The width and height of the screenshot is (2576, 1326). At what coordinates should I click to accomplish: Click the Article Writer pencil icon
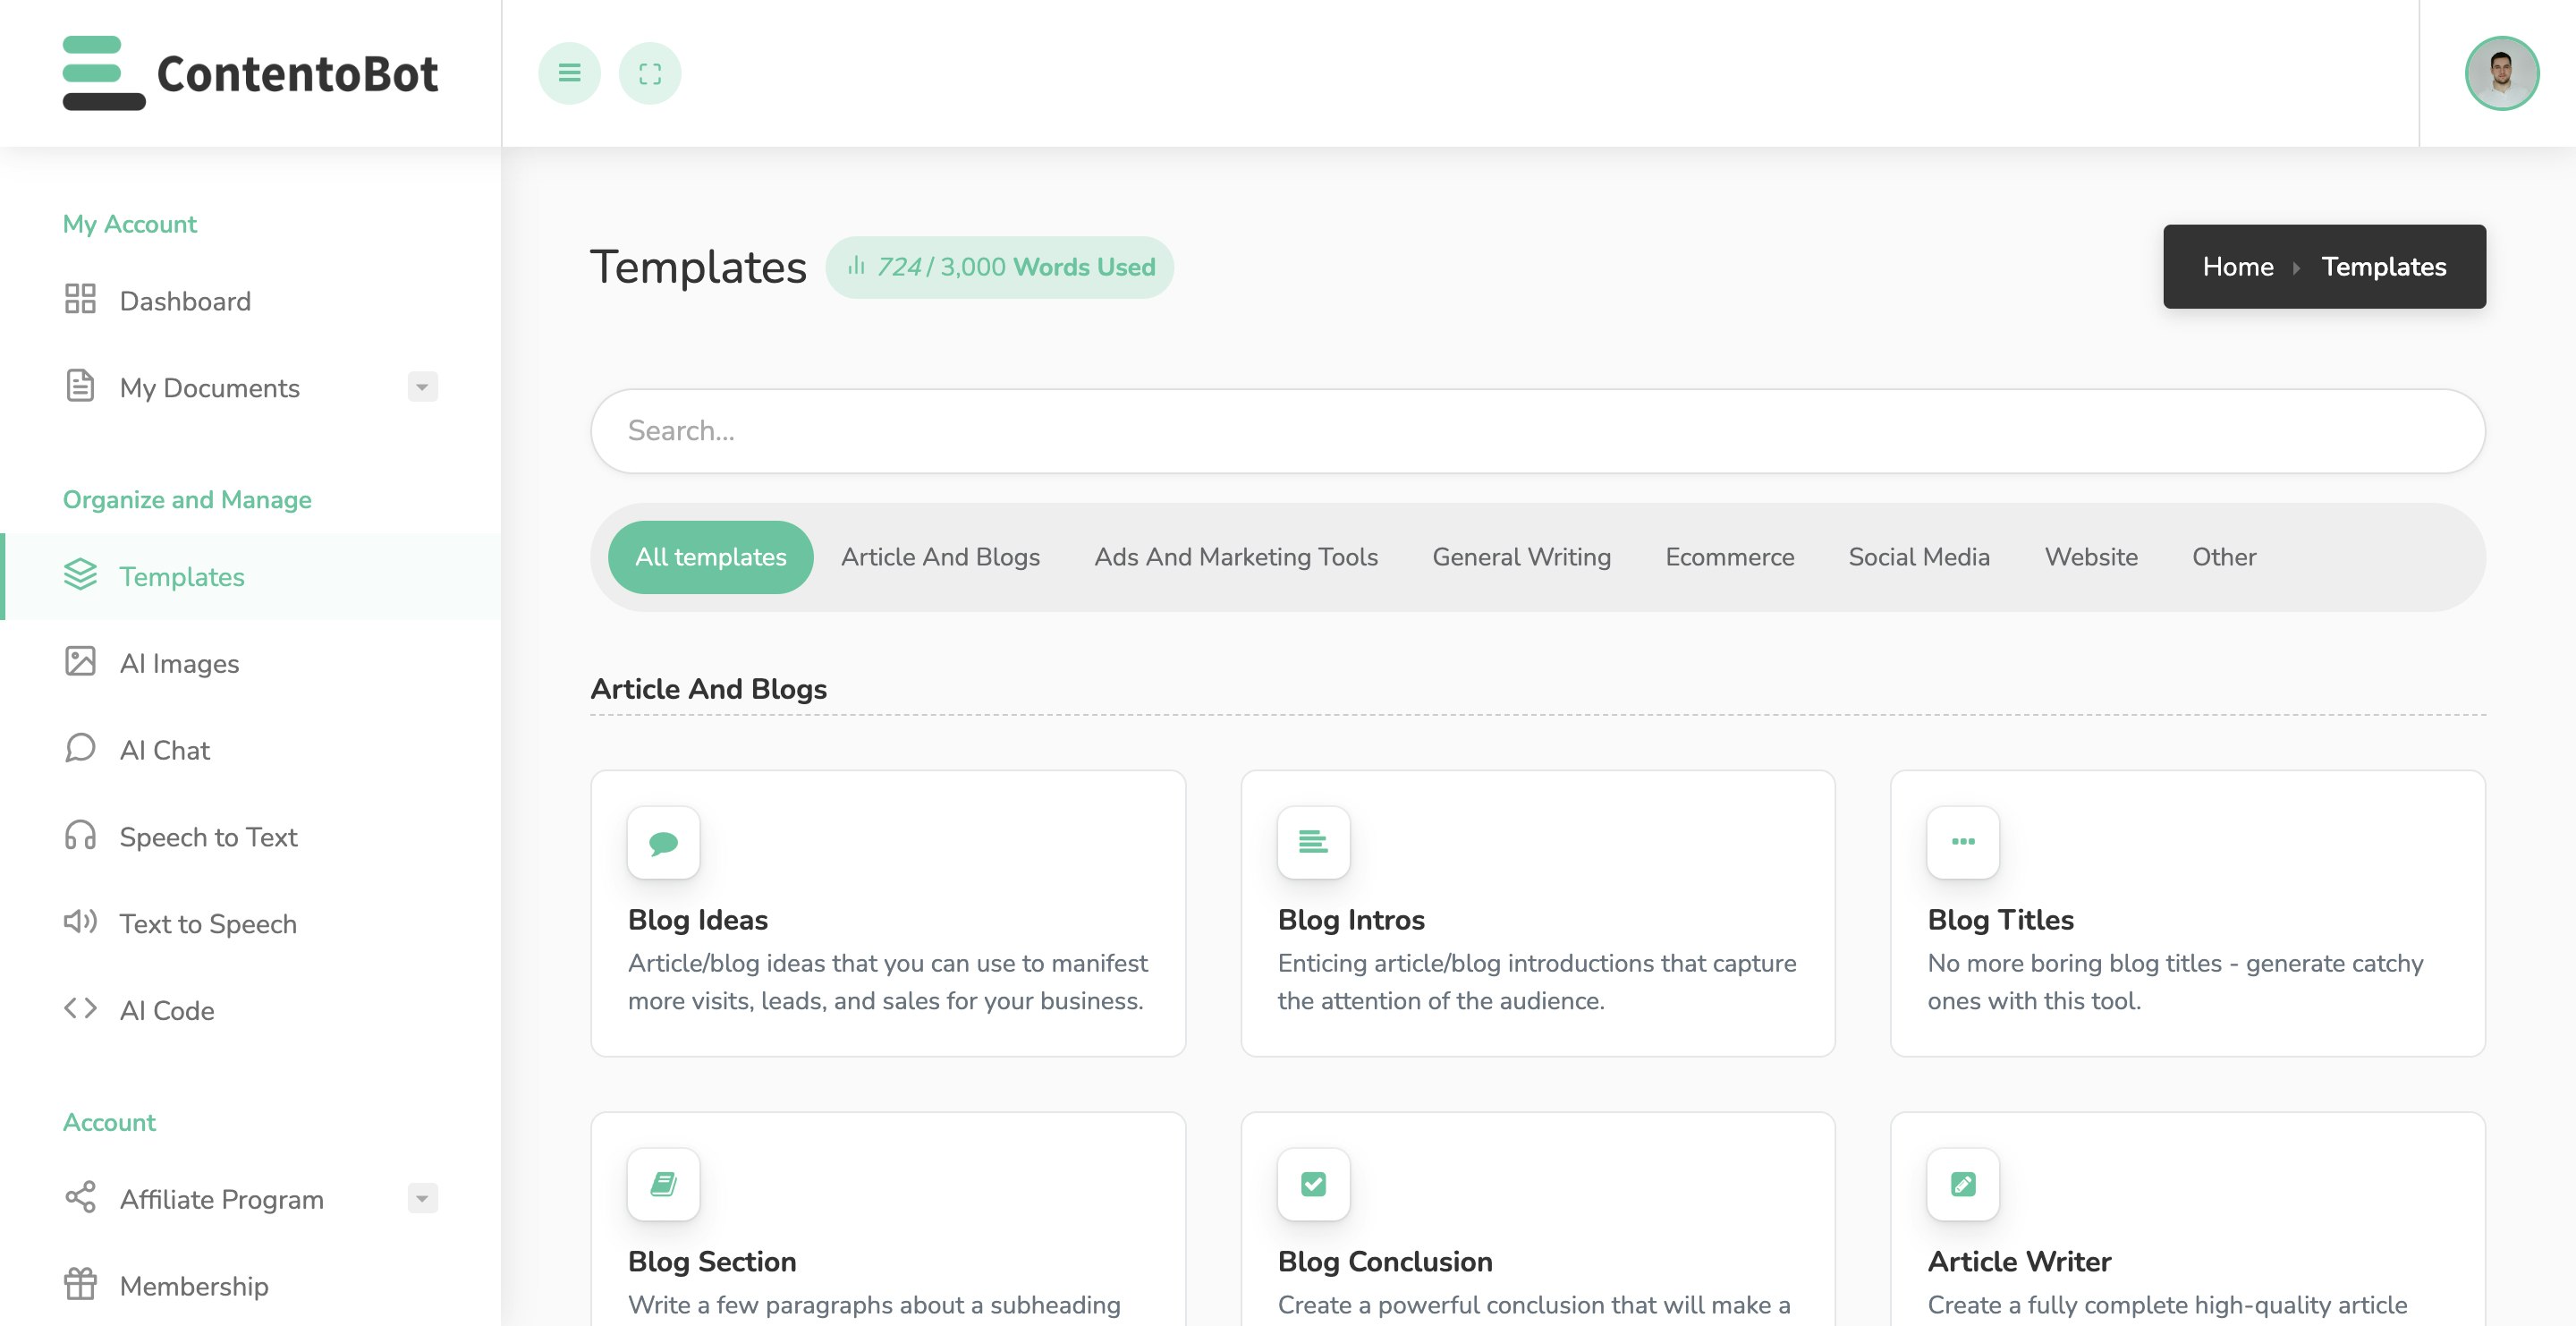pyautogui.click(x=1962, y=1184)
